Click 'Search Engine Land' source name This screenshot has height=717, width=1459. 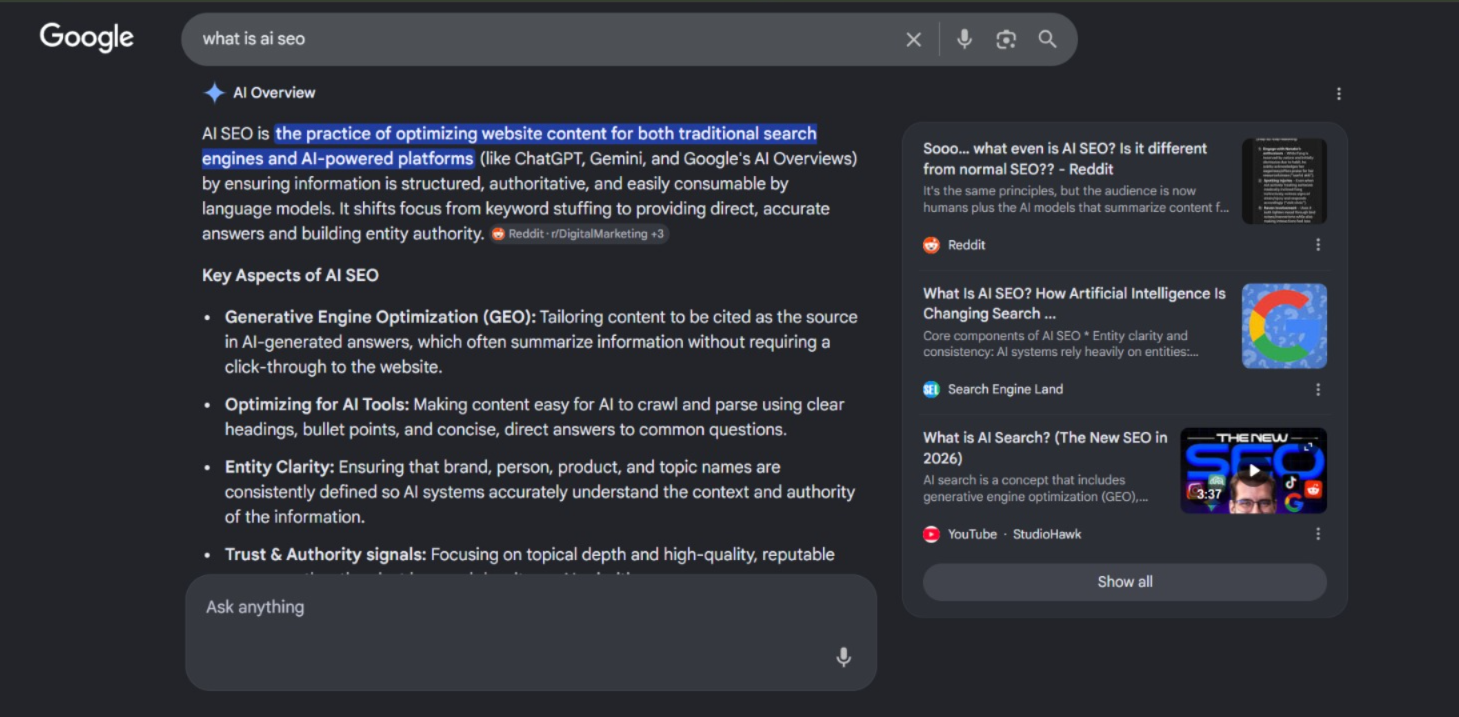click(x=1005, y=390)
